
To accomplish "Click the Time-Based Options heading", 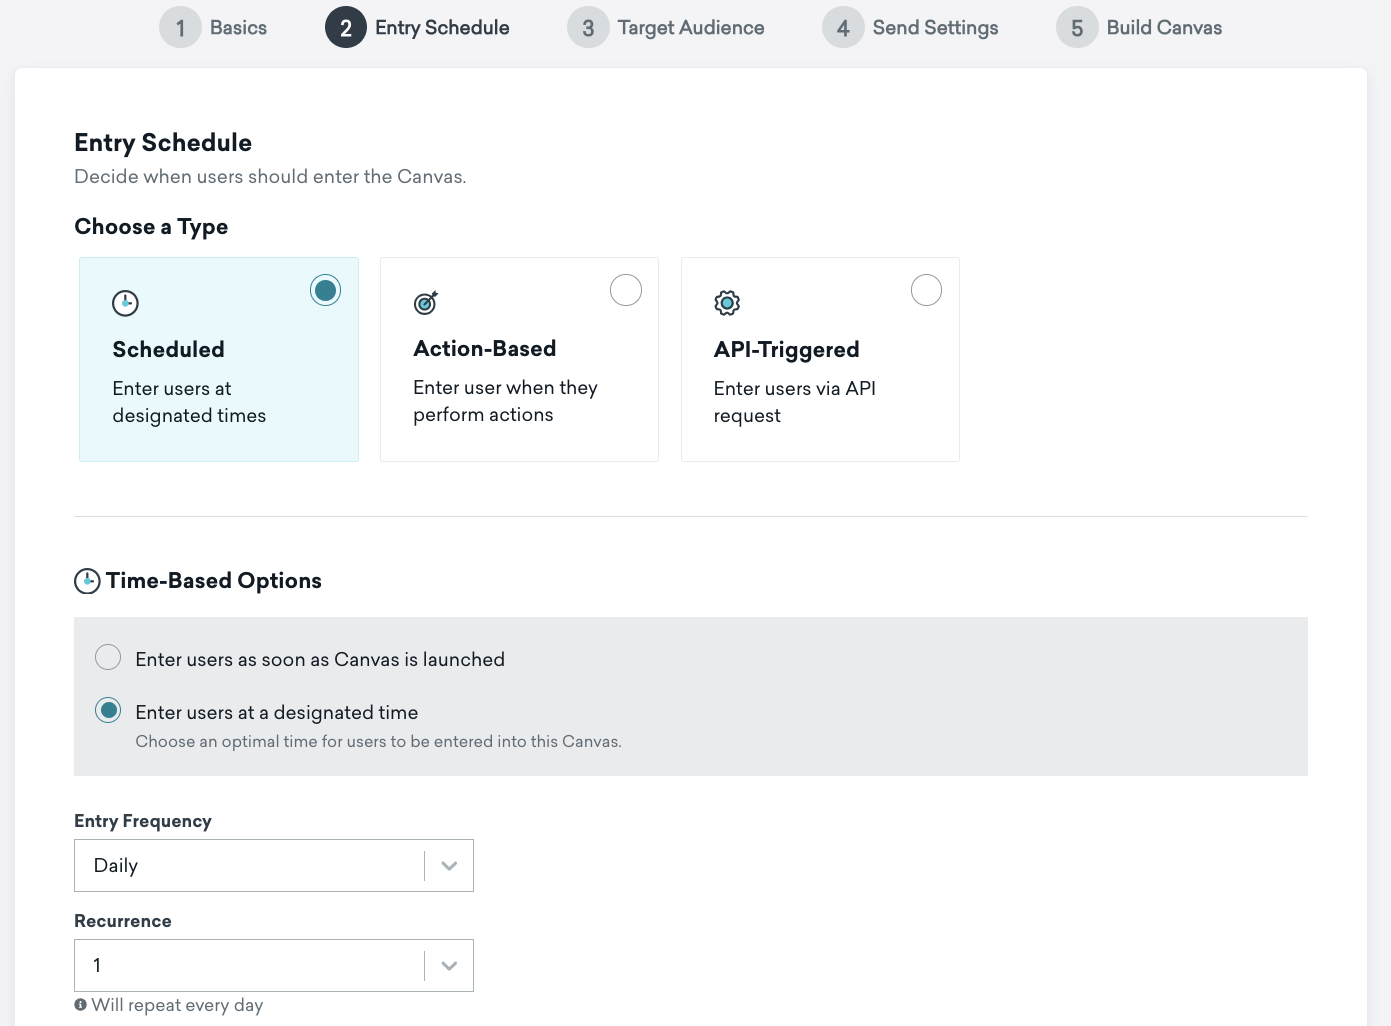I will 214,581.
